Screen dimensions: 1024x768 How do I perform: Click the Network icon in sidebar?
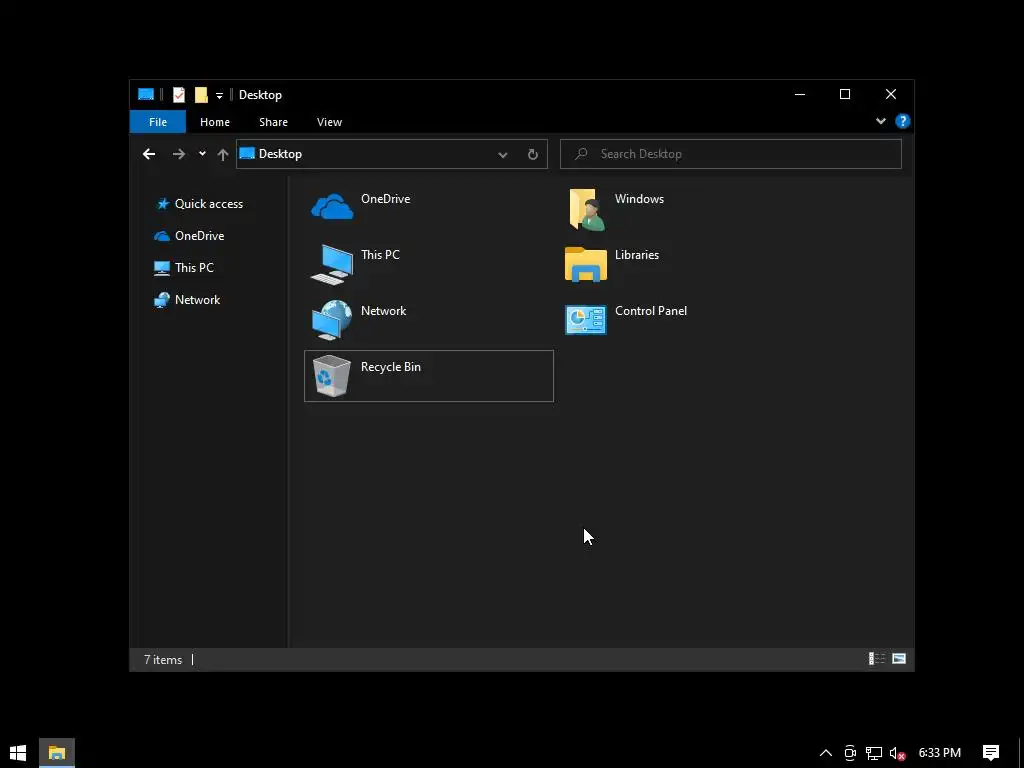click(161, 300)
